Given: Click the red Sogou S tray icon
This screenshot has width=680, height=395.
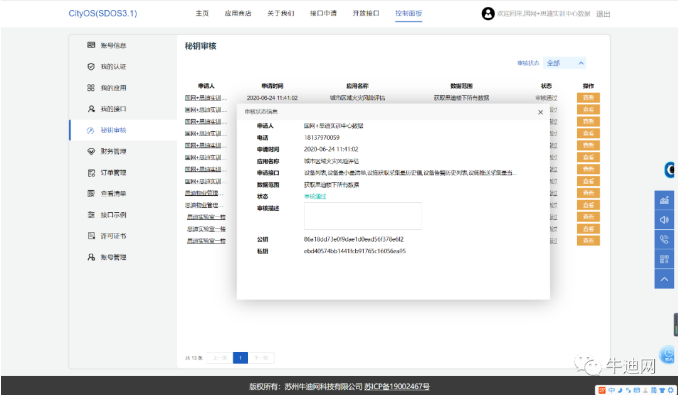Looking at the screenshot, I should [x=602, y=390].
